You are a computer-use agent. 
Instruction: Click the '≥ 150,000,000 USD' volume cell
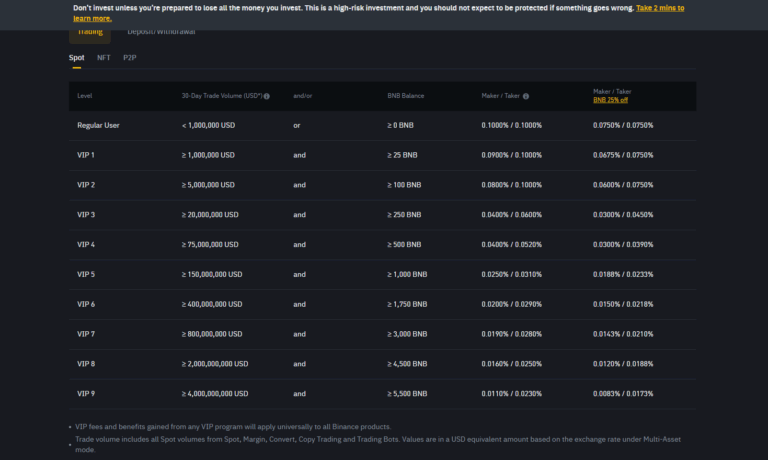click(x=212, y=275)
